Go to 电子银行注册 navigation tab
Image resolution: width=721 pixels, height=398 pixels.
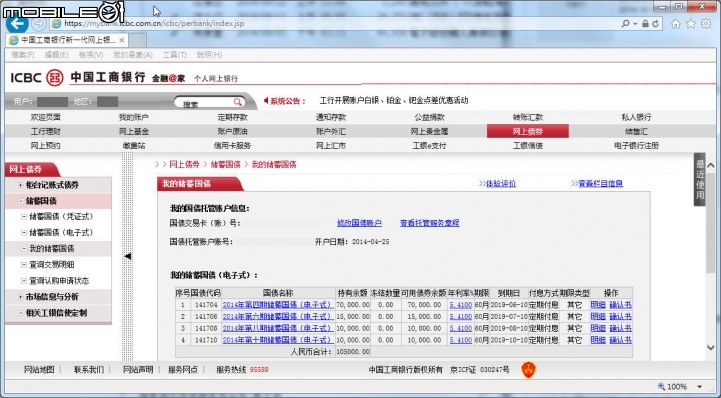[x=636, y=146]
